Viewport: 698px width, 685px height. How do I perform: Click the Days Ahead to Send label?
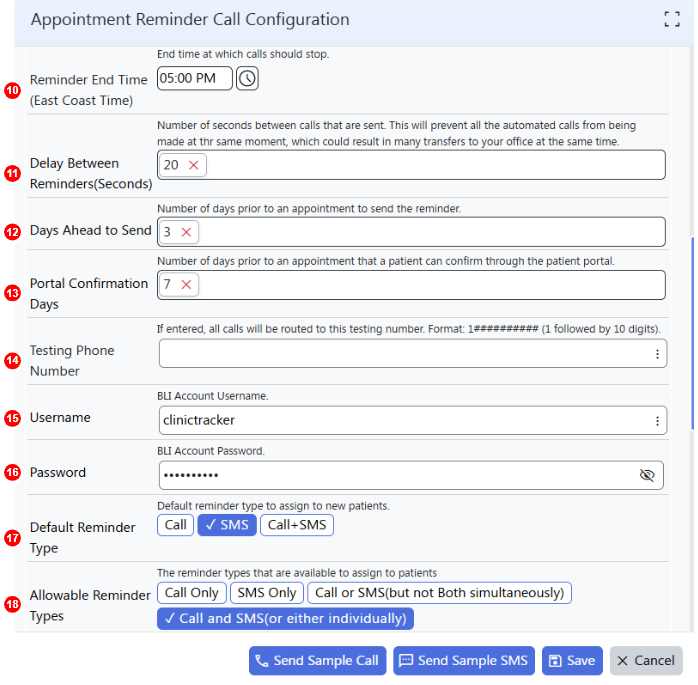pos(90,231)
